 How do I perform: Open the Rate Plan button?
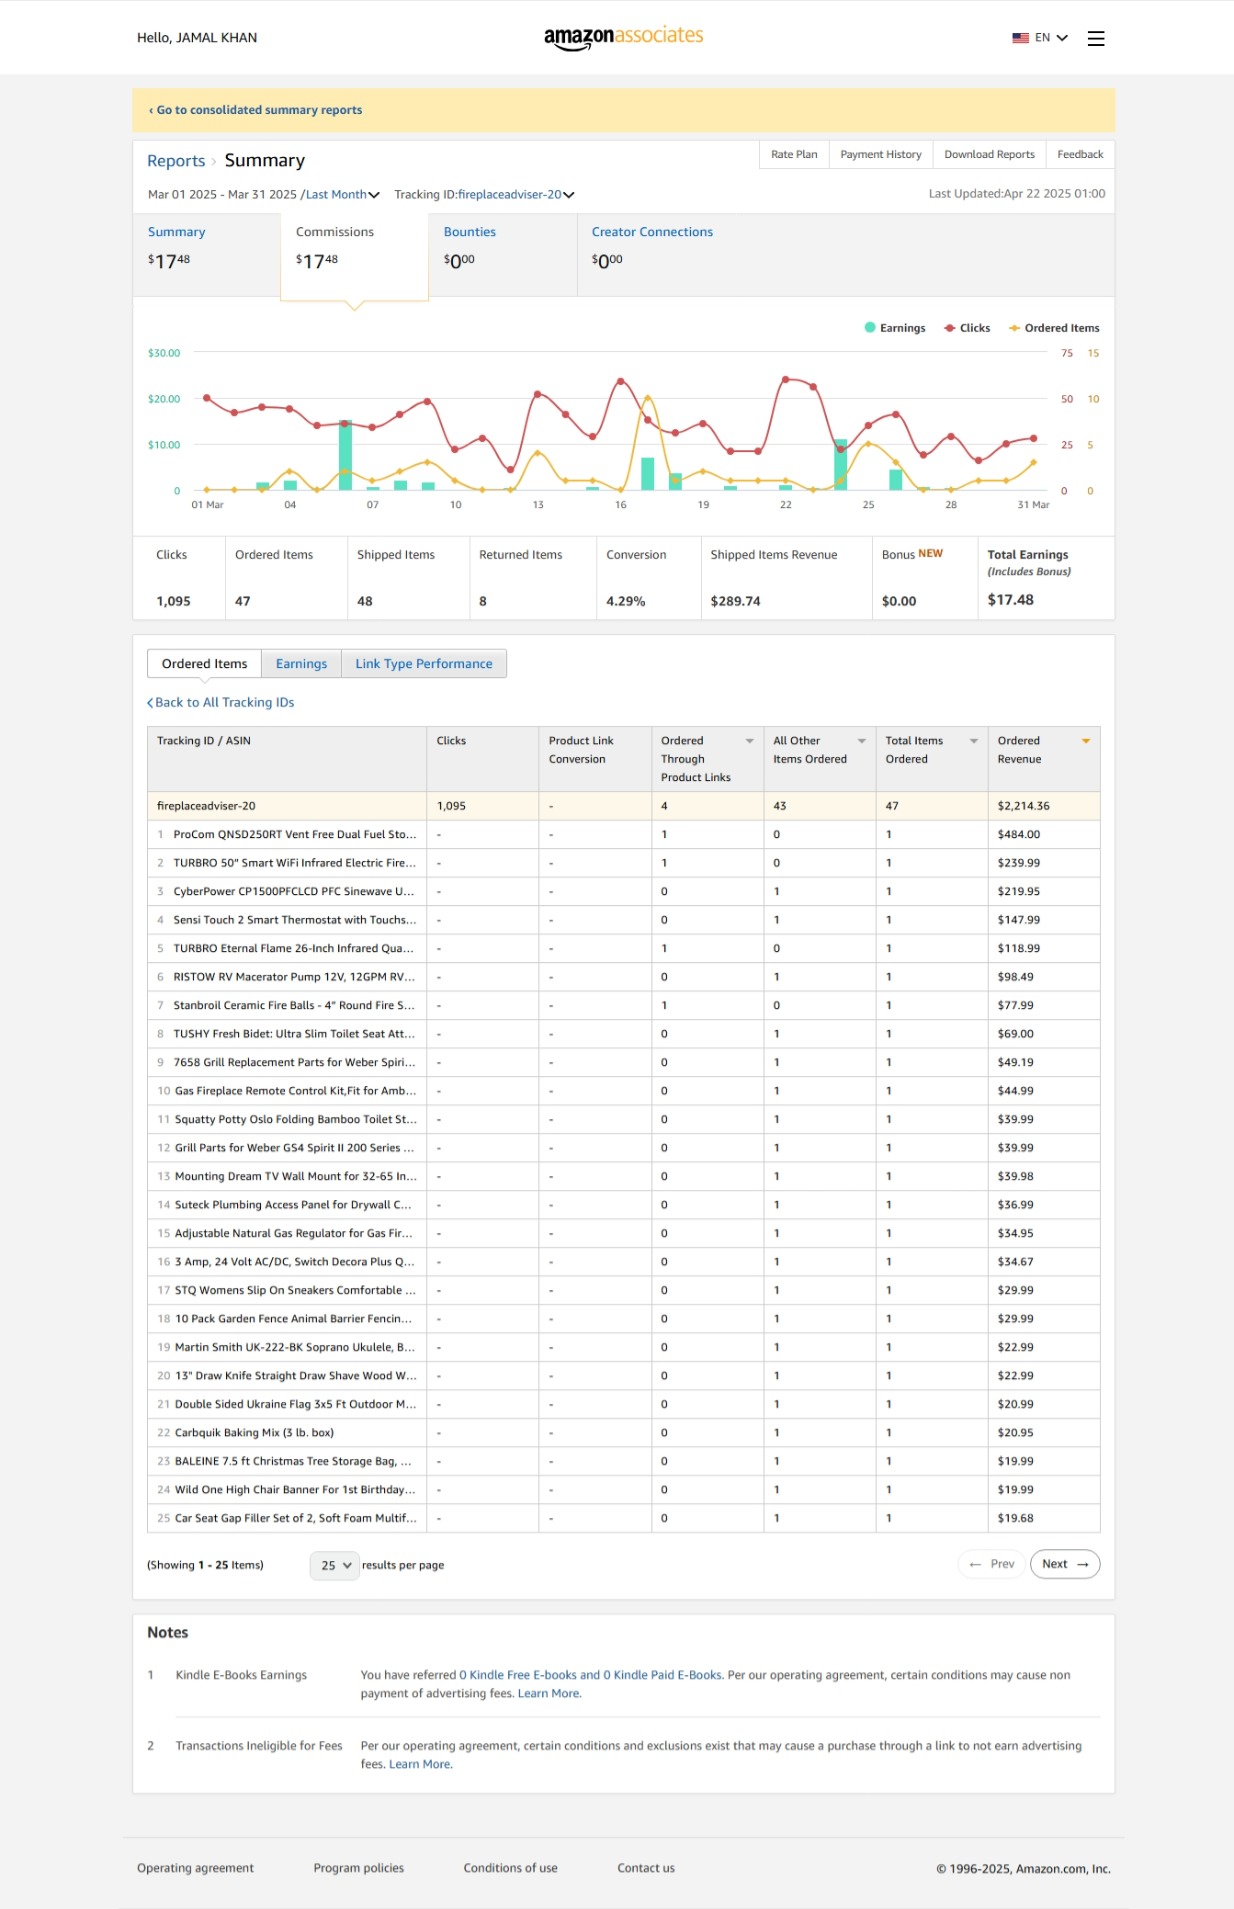794,154
